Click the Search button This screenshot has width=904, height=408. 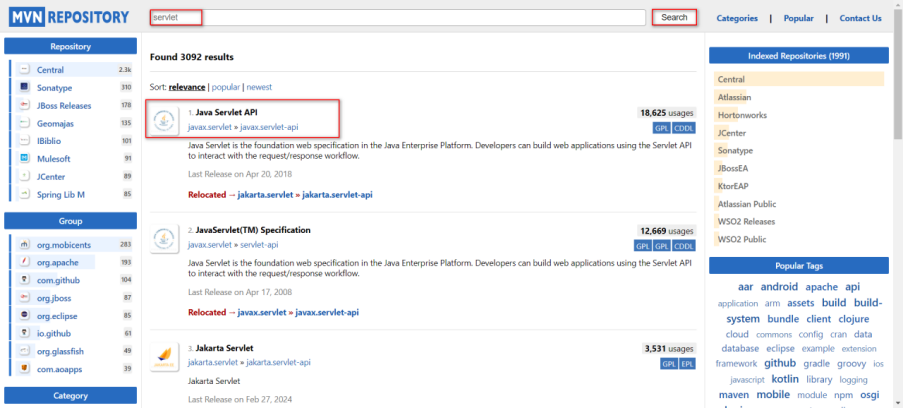pyautogui.click(x=674, y=17)
